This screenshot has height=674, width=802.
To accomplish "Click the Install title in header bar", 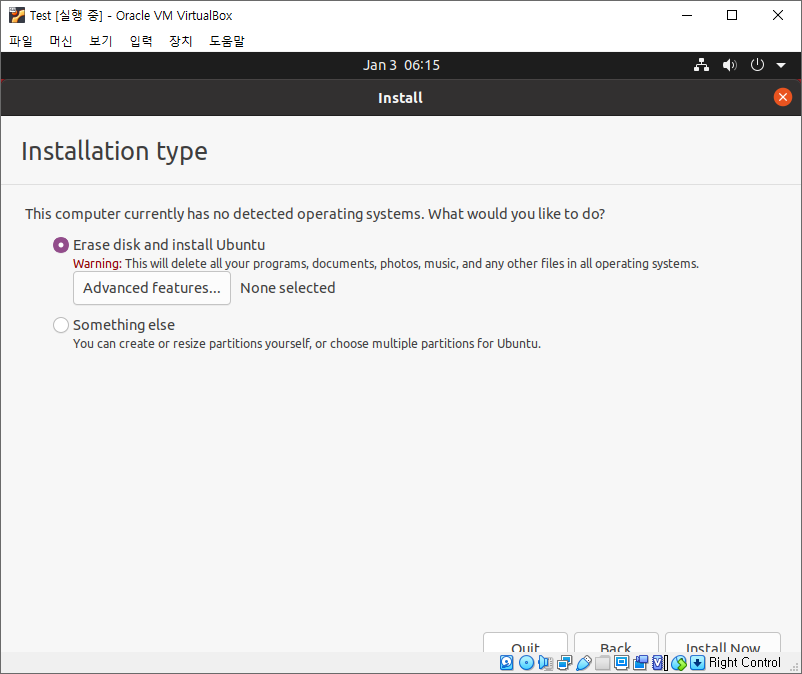I will pos(400,98).
